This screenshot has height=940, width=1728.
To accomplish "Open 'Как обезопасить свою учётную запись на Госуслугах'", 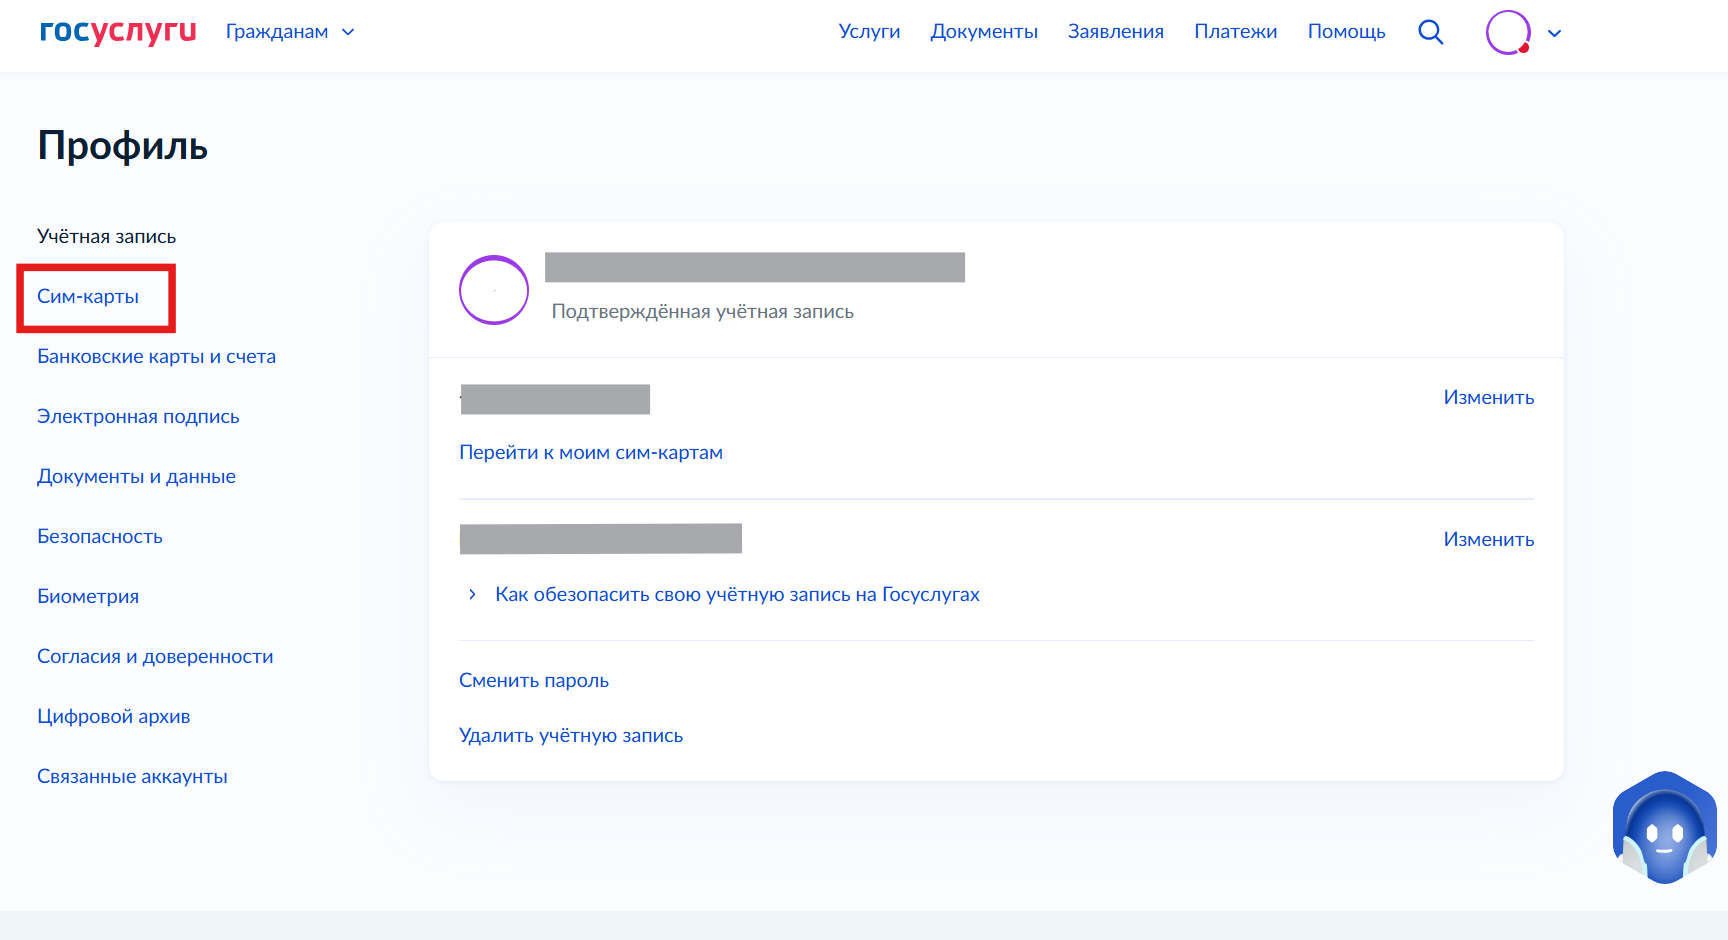I will click(x=737, y=595).
